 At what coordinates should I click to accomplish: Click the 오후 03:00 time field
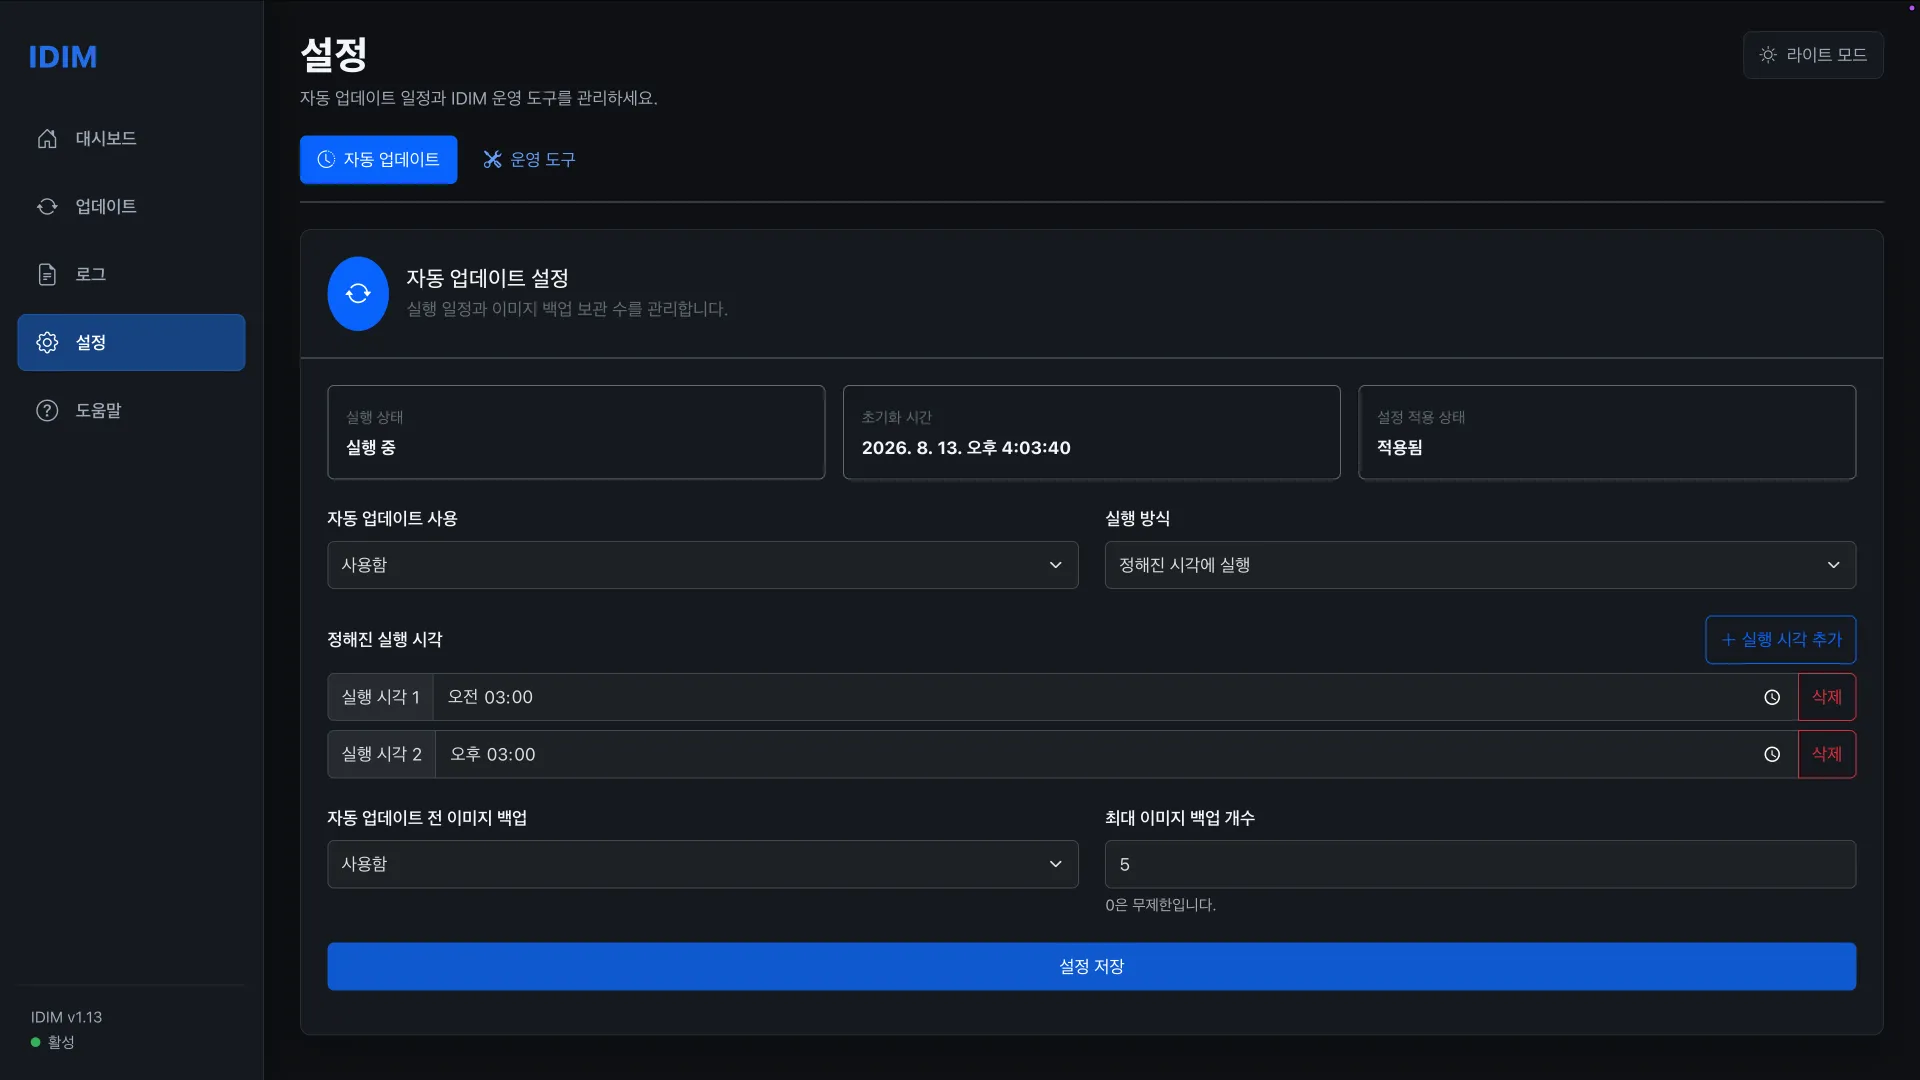pyautogui.click(x=1116, y=755)
